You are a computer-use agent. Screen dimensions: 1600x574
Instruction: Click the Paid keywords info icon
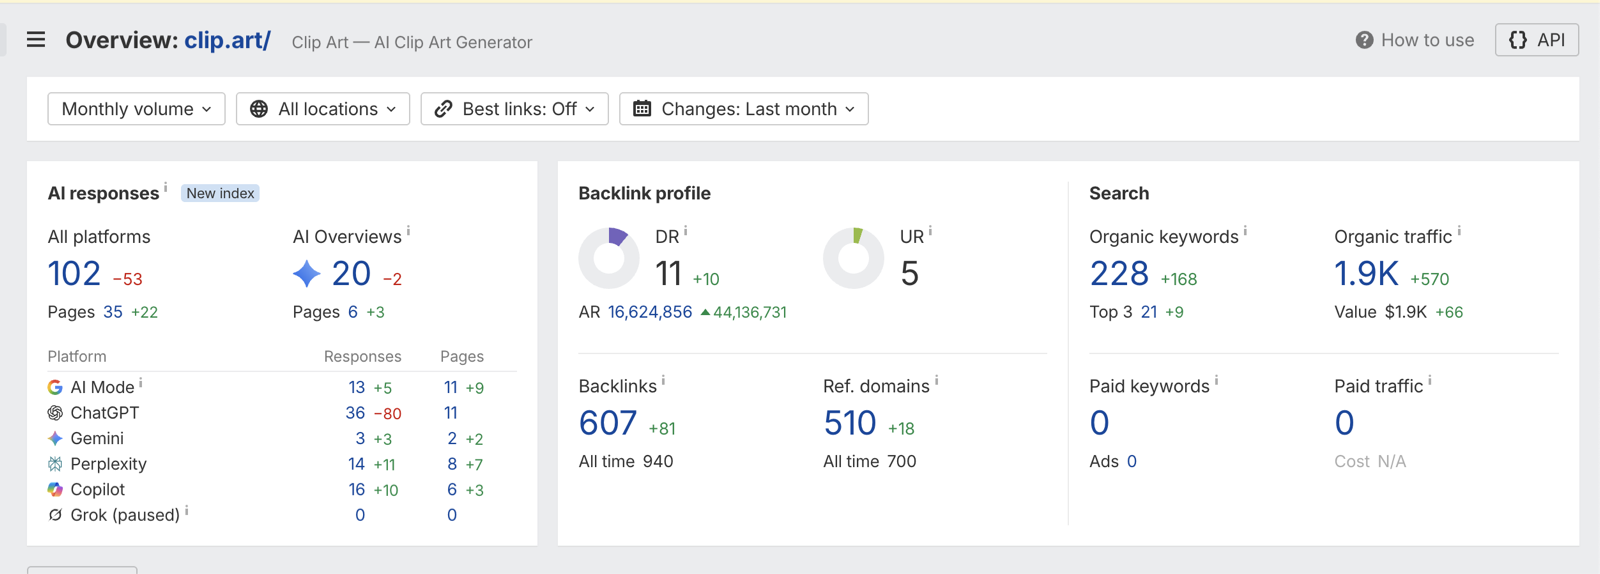coord(1216,381)
